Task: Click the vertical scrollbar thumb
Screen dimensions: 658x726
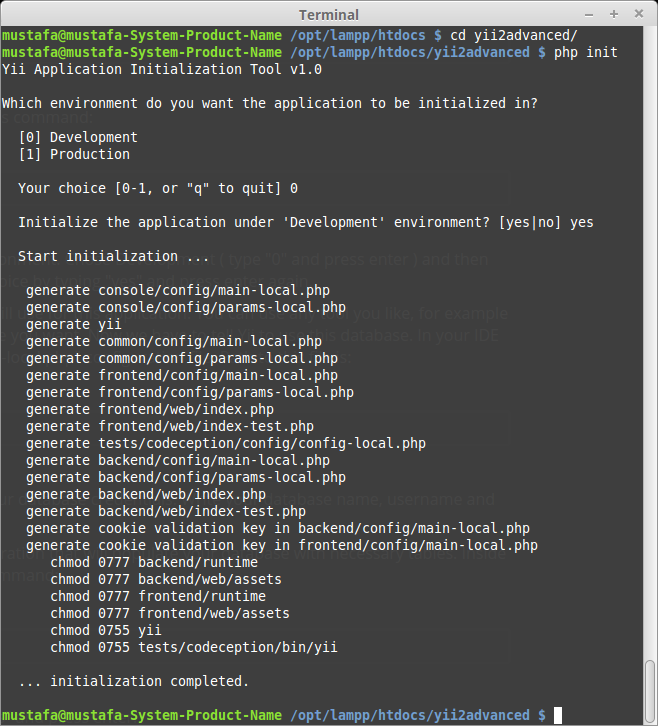Action: pos(650,690)
